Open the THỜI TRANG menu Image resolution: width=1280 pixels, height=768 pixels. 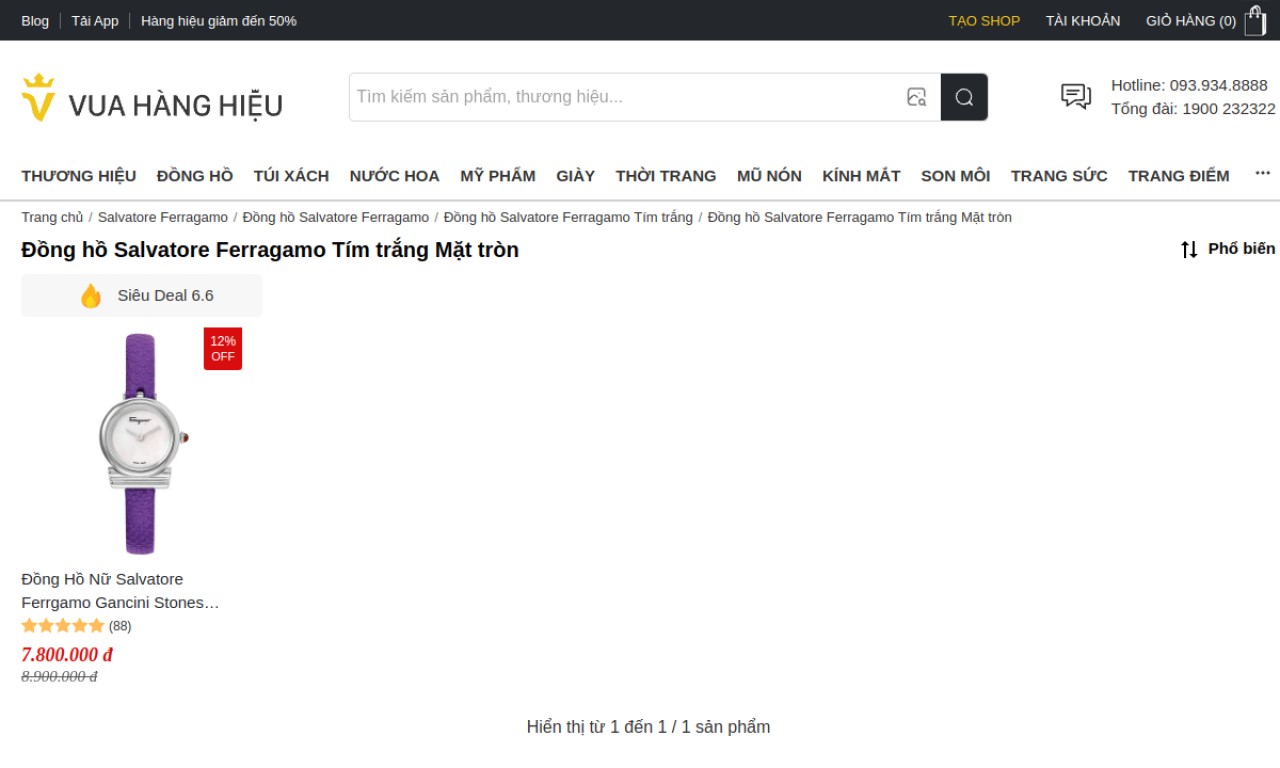point(666,176)
